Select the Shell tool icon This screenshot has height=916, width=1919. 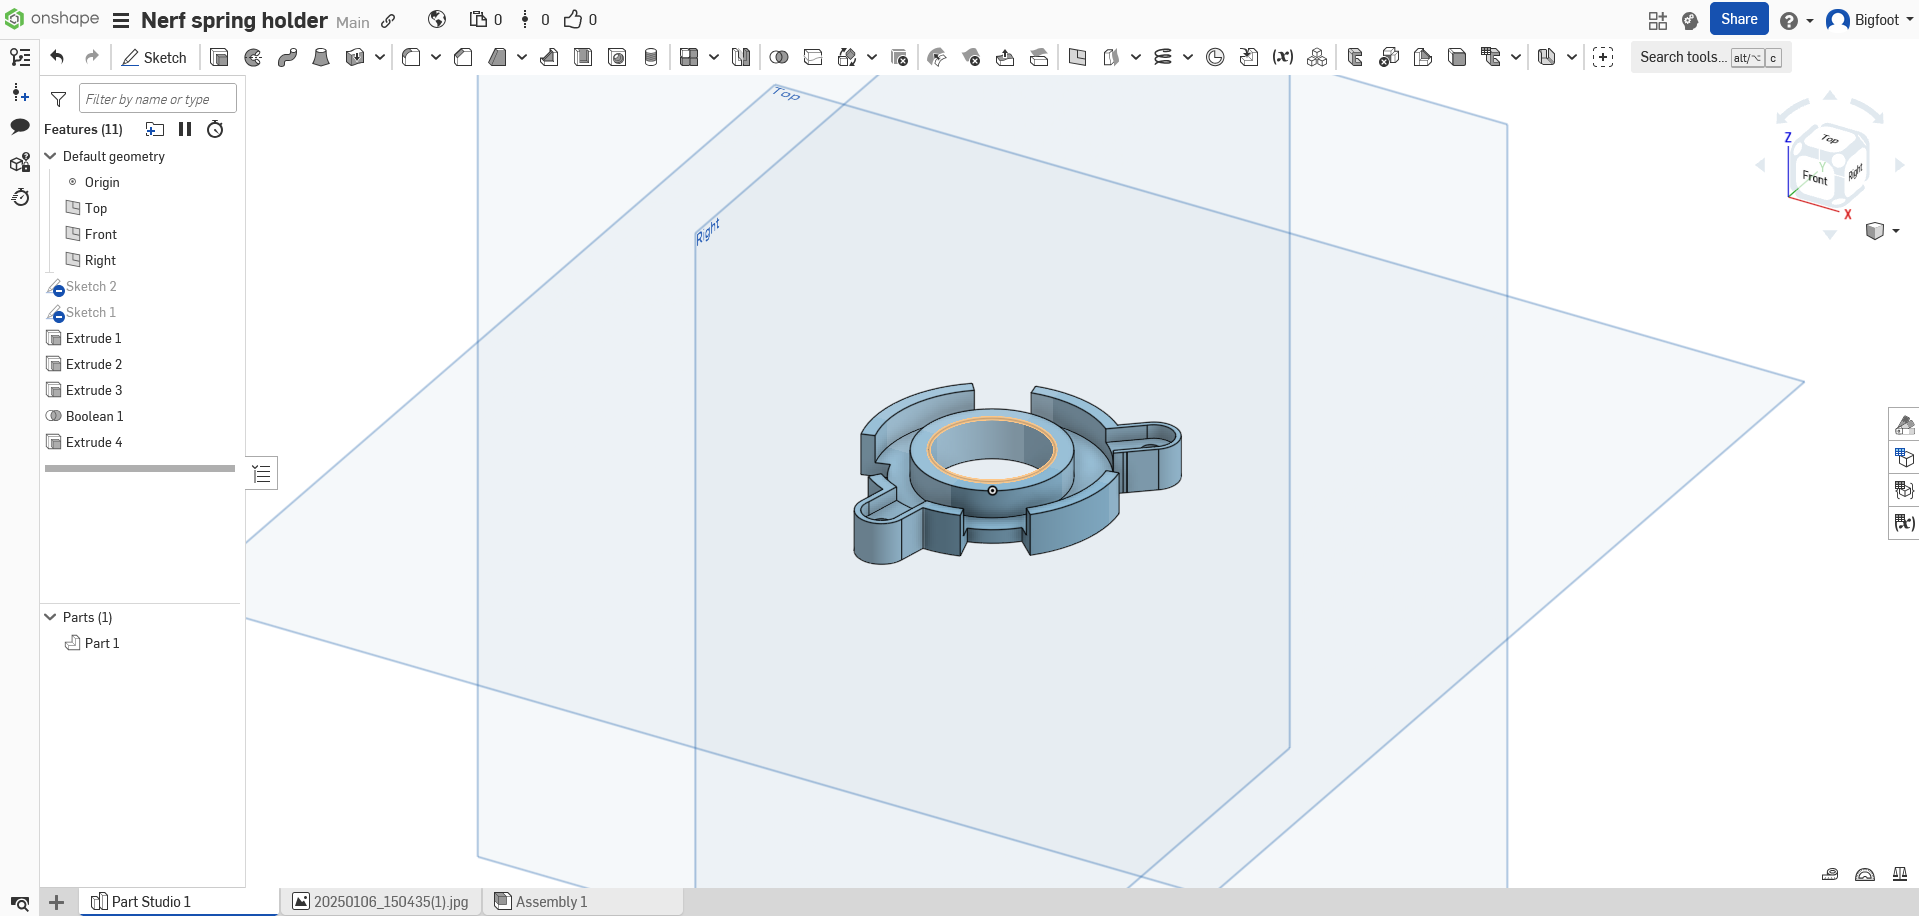tap(583, 57)
